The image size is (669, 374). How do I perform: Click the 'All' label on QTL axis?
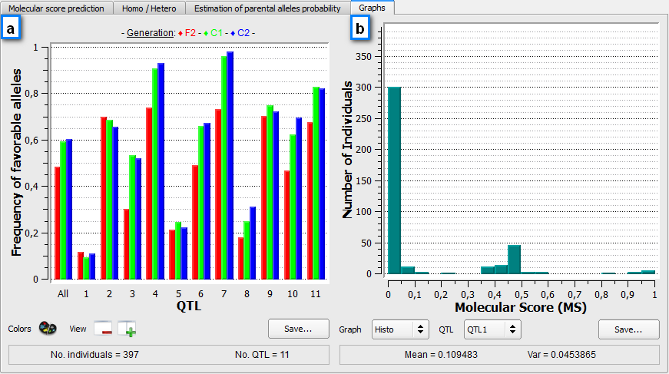coord(63,293)
